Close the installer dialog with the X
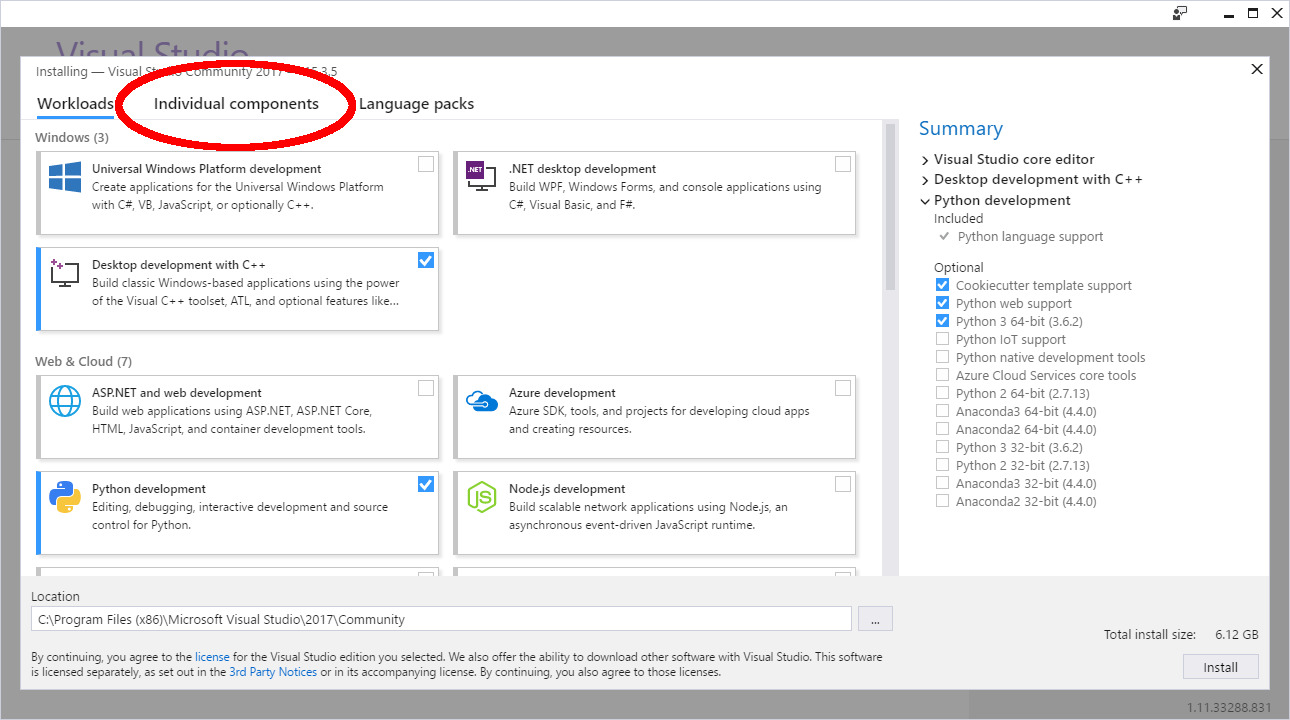Image resolution: width=1290 pixels, height=720 pixels. click(1257, 69)
